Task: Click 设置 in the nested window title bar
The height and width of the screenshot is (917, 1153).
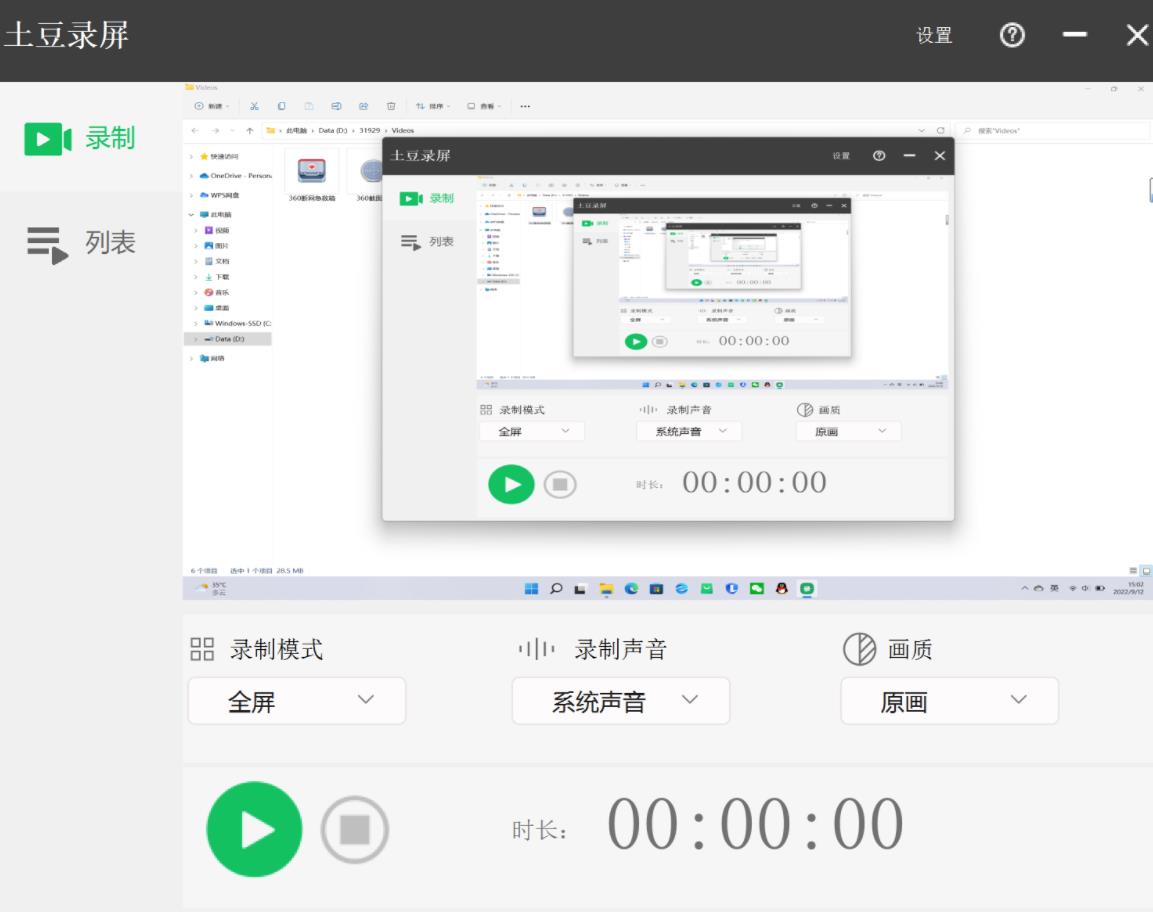Action: point(840,156)
